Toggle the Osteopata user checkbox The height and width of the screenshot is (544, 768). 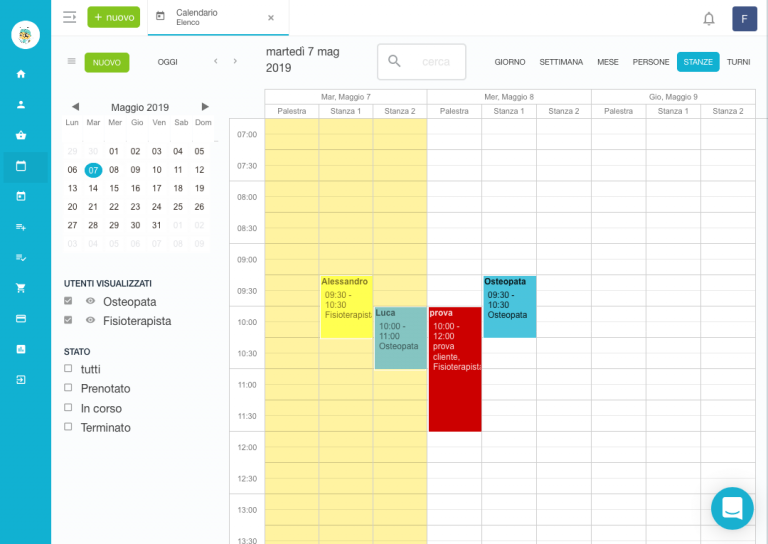[68, 301]
